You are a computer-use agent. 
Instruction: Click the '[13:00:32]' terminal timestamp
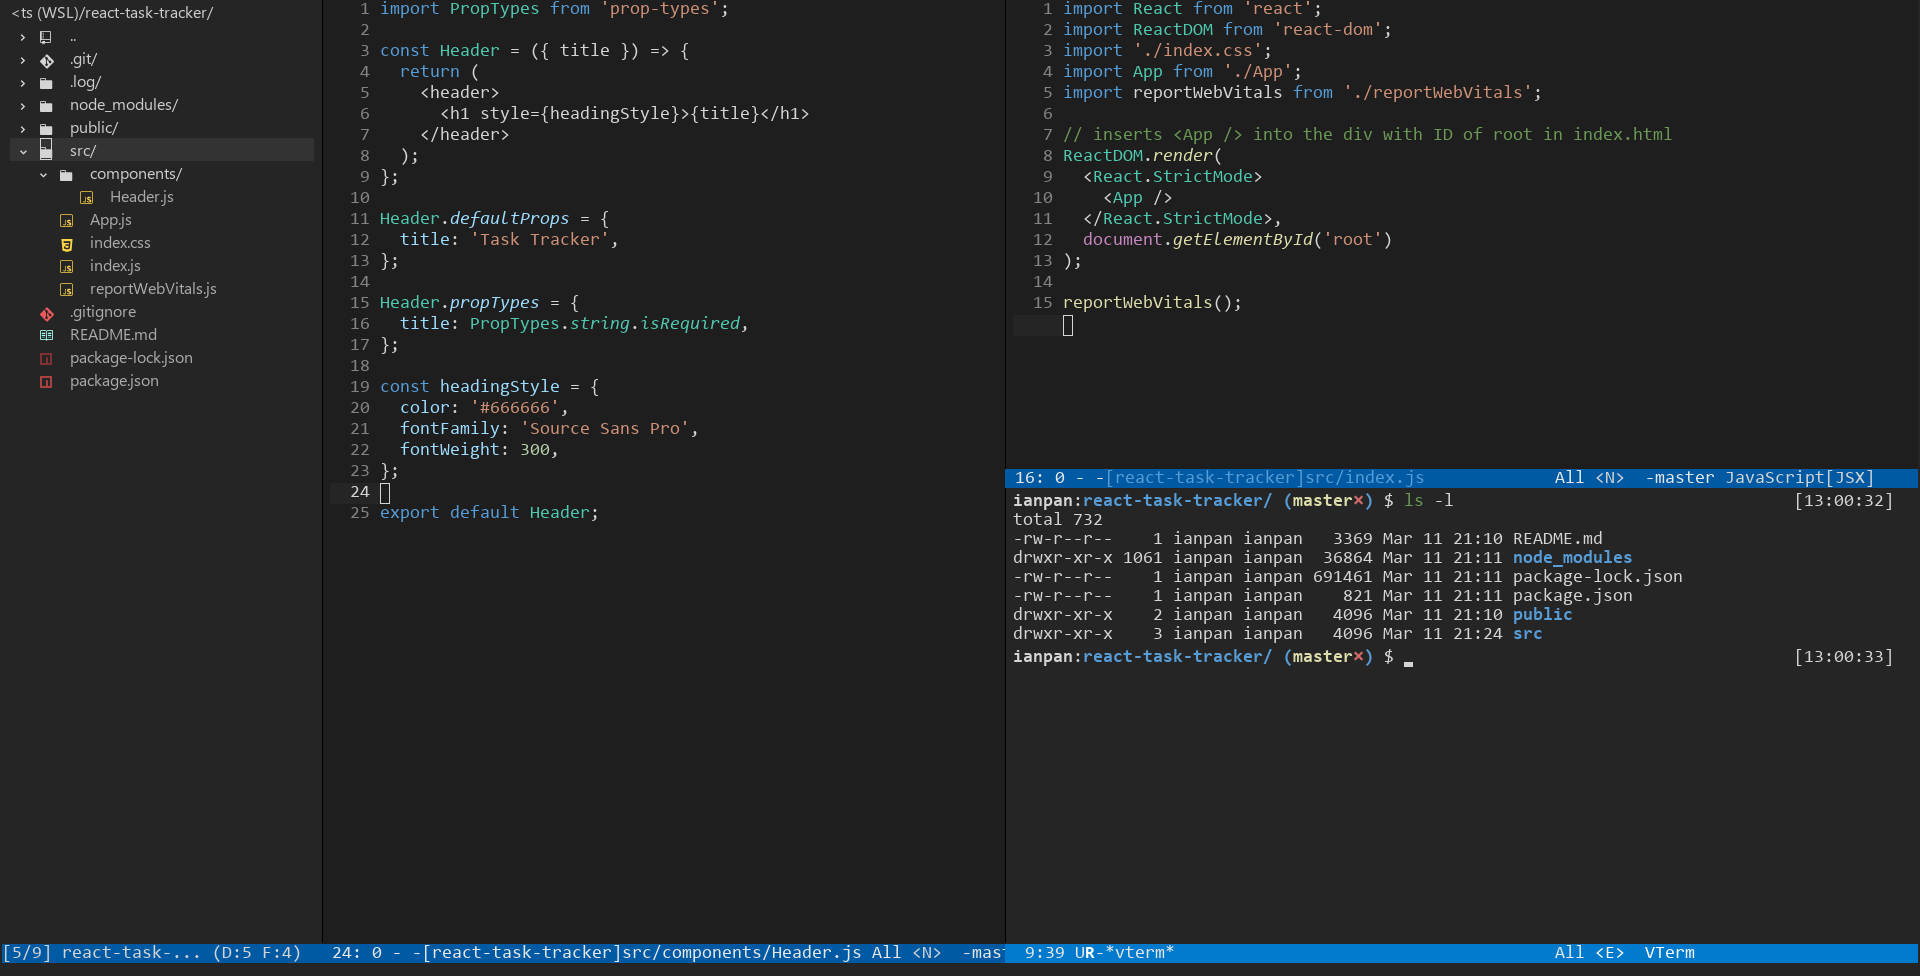pos(1844,501)
